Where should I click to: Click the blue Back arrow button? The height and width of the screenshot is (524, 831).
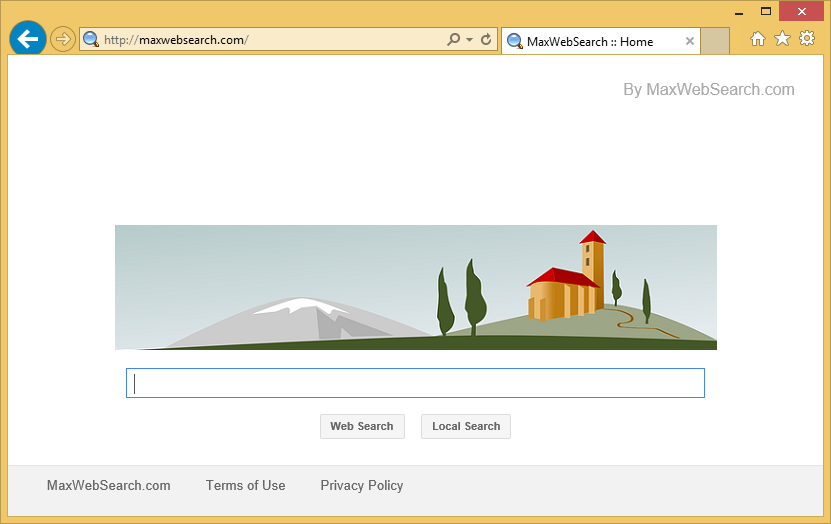pos(28,39)
